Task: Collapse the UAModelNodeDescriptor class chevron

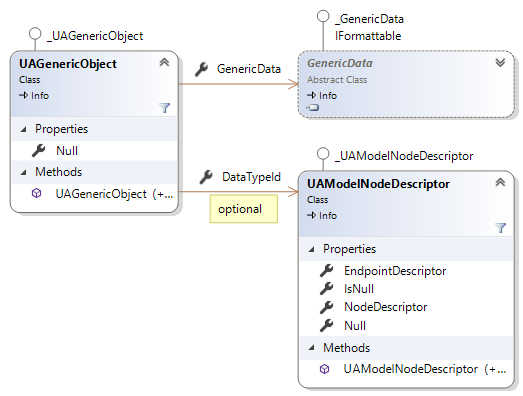Action: [x=500, y=182]
